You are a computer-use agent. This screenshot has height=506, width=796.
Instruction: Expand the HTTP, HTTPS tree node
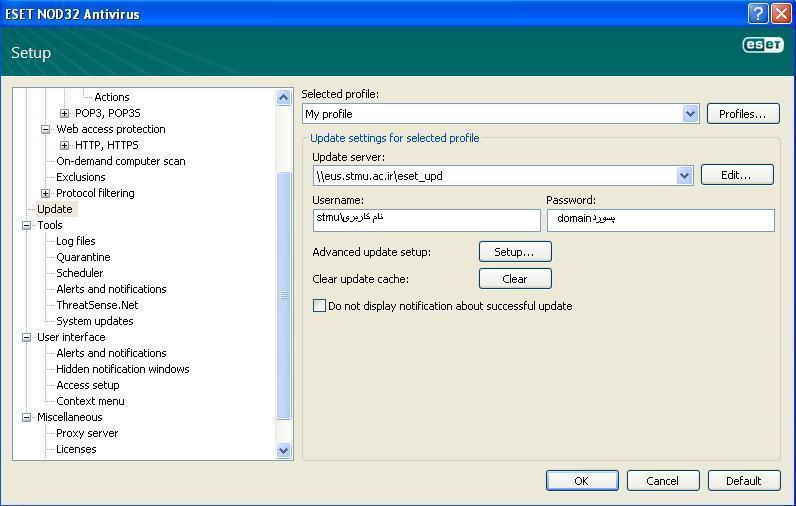(64, 145)
